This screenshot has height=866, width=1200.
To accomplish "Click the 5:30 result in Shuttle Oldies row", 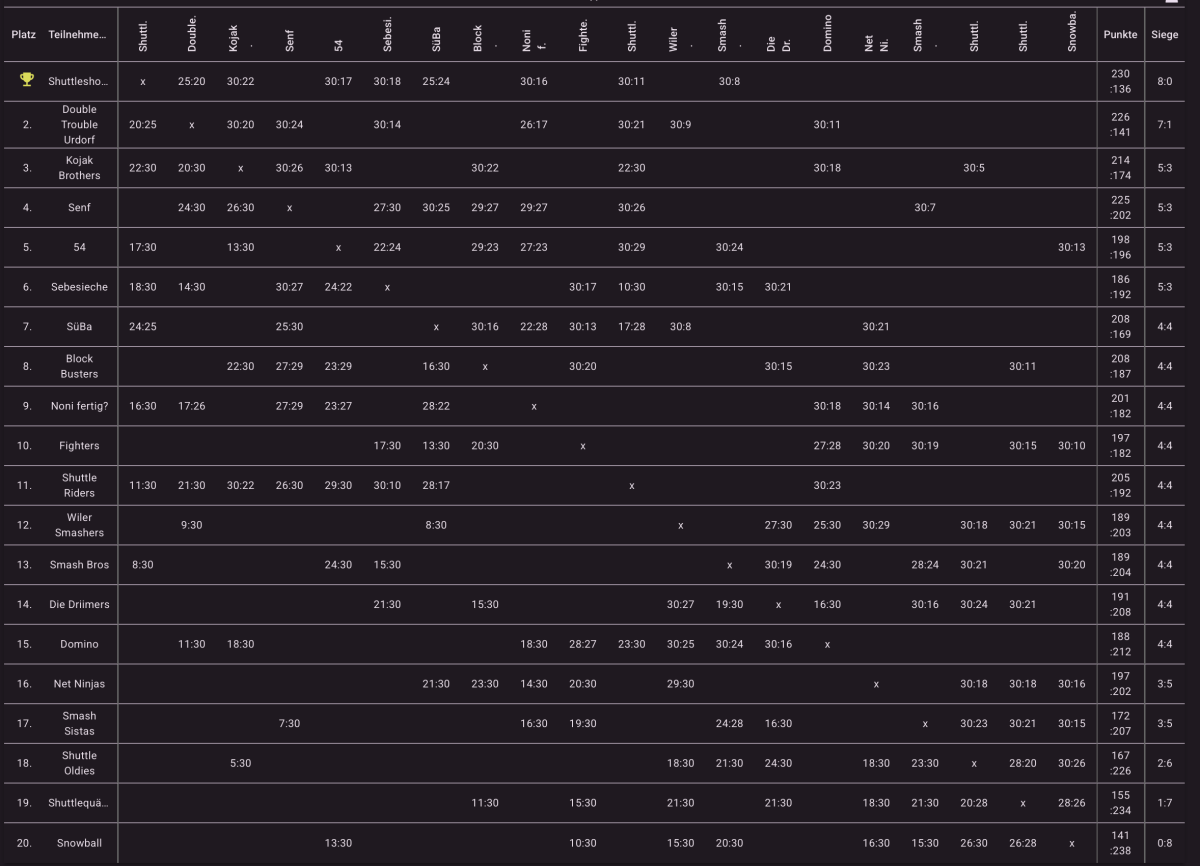I will 240,764.
